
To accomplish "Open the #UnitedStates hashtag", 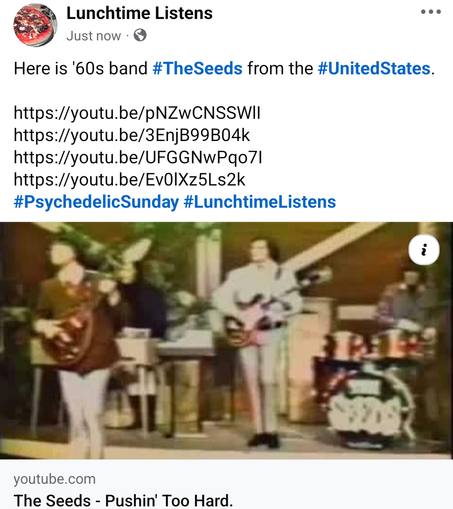I will tap(374, 68).
